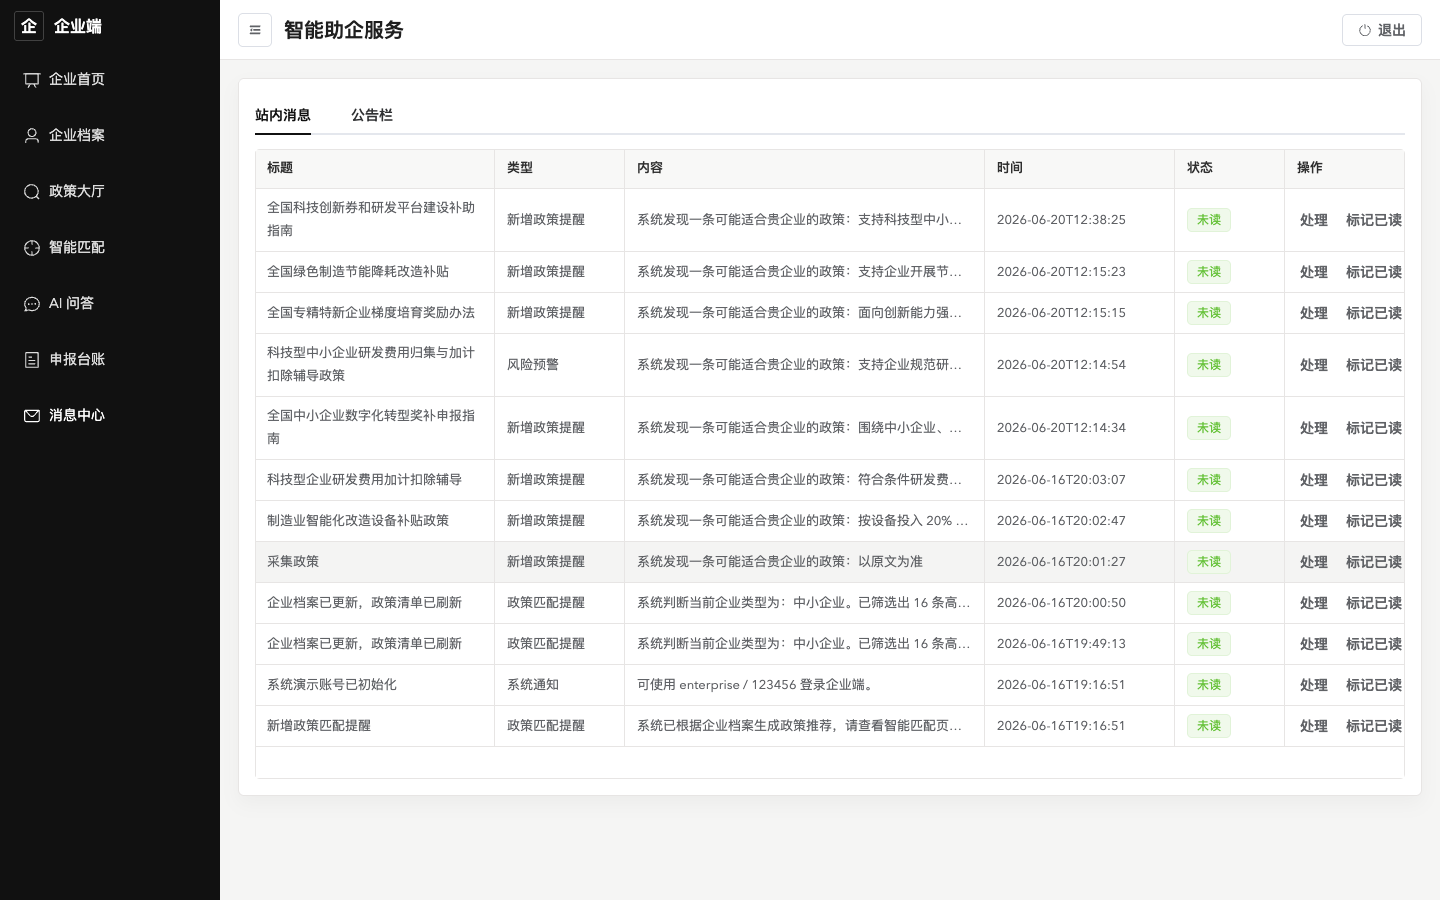This screenshot has width=1440, height=900.
Task: Click the 退出 logout button
Action: coord(1382,30)
